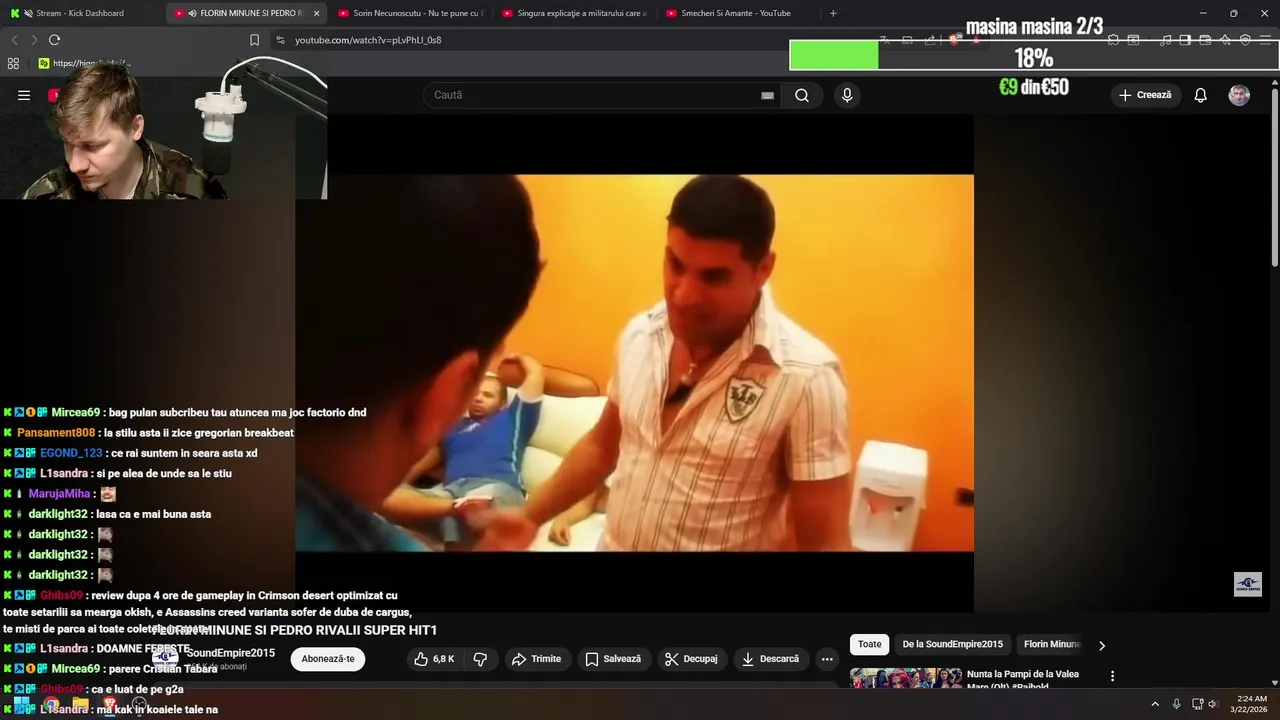Viewport: 1280px width, 720px height.
Task: Open options menu for Nunta la Pampi video
Action: 1112,676
